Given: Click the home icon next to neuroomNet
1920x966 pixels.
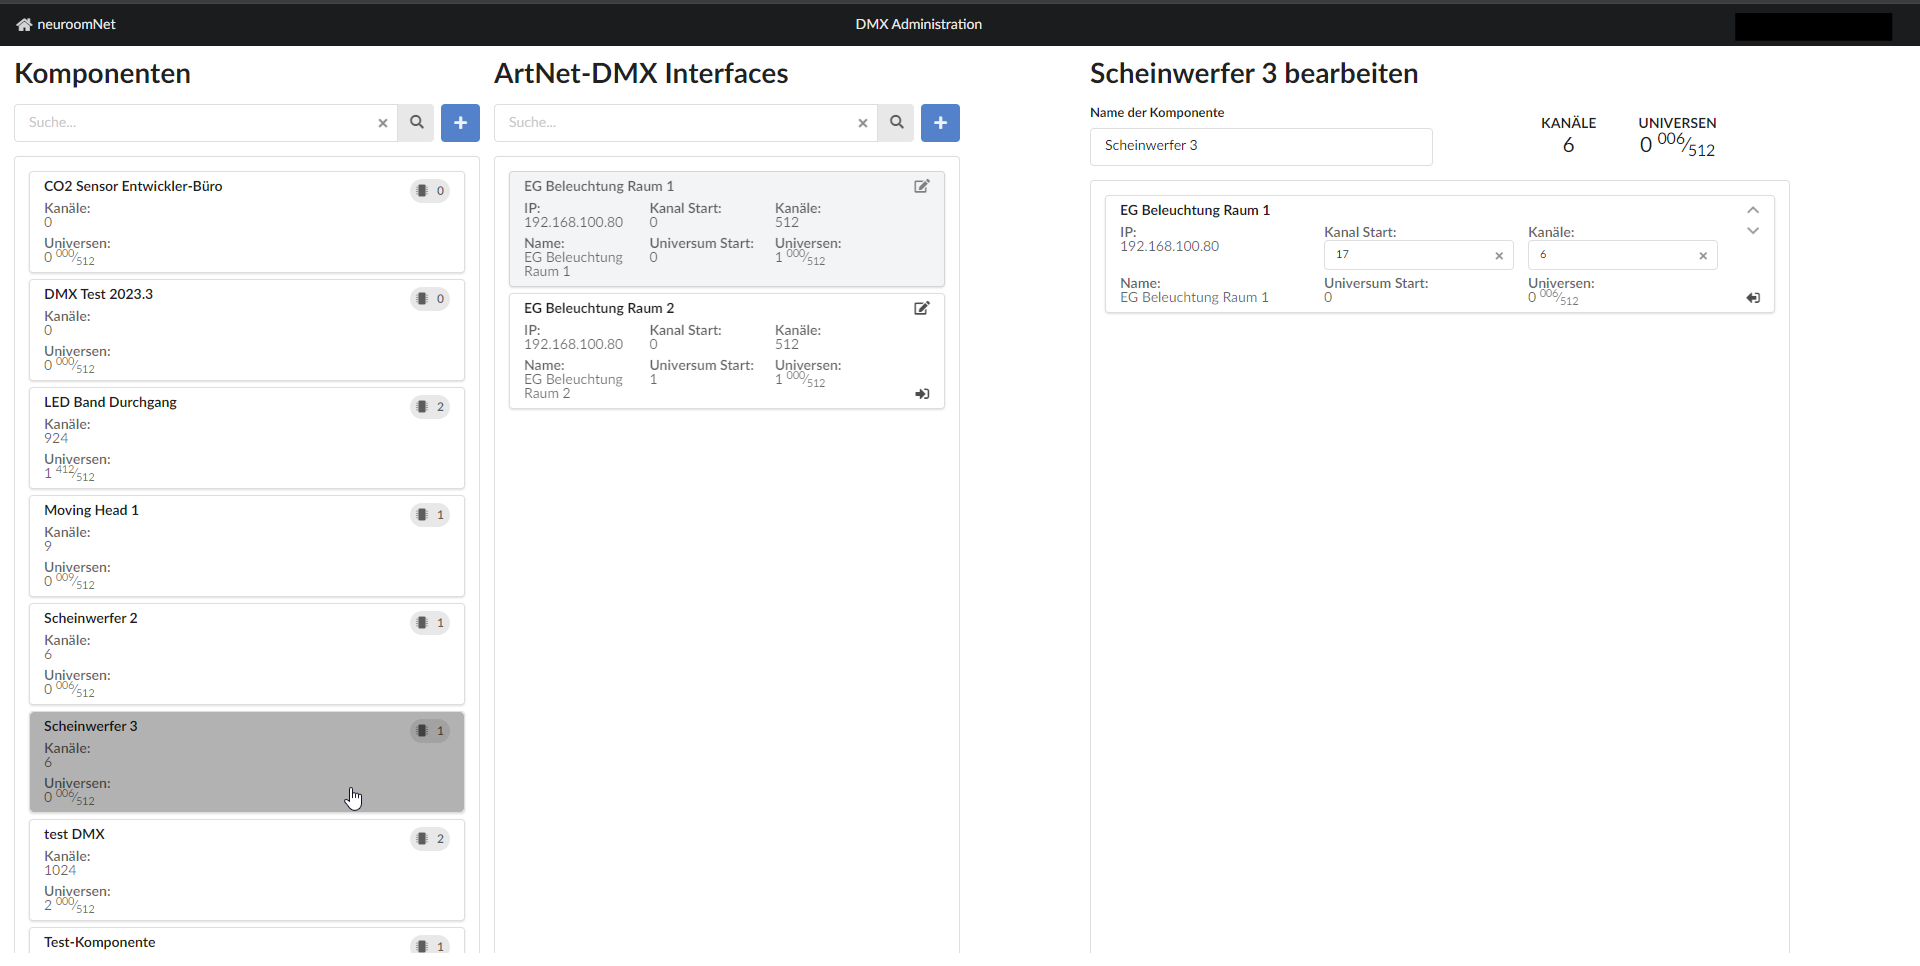Looking at the screenshot, I should click(21, 23).
